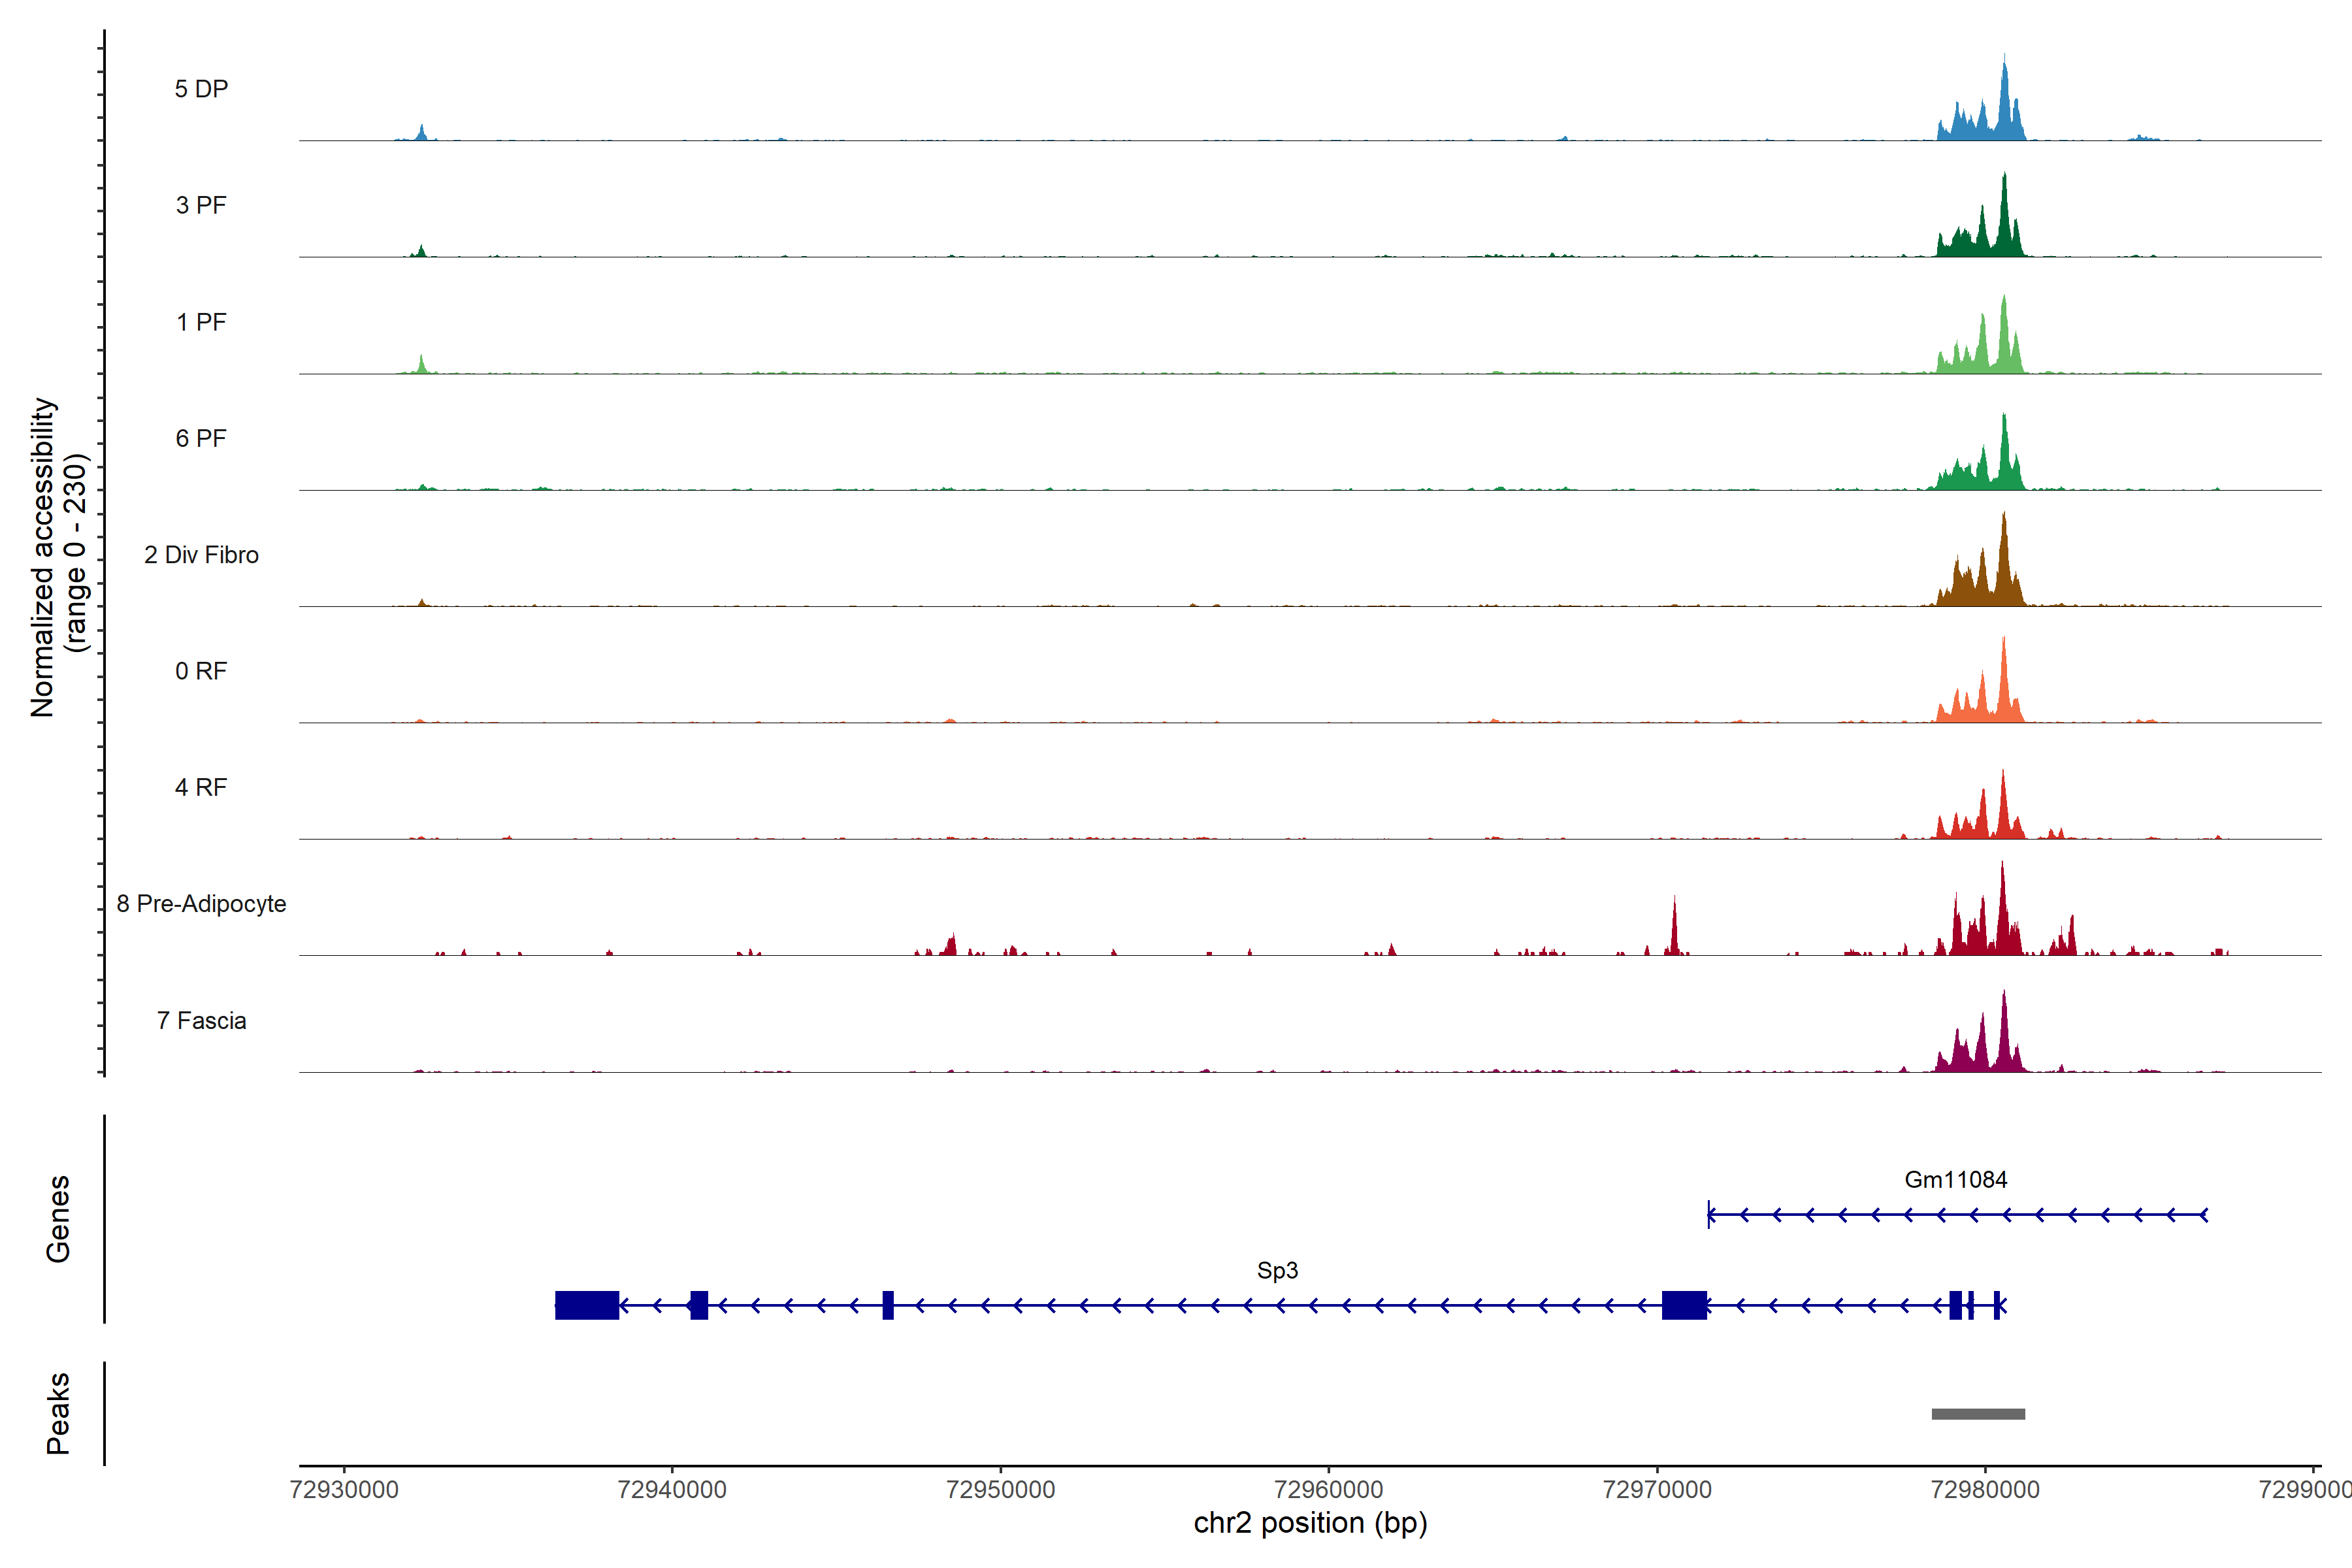Click the largest Sp3 exon block at left end

pyautogui.click(x=587, y=1305)
